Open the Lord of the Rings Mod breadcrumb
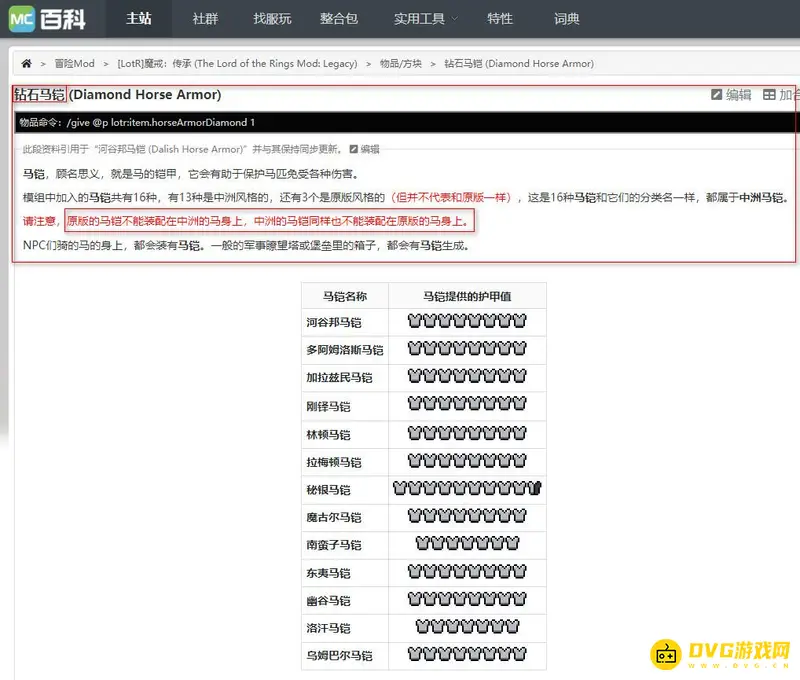The width and height of the screenshot is (800, 680). pyautogui.click(x=237, y=63)
